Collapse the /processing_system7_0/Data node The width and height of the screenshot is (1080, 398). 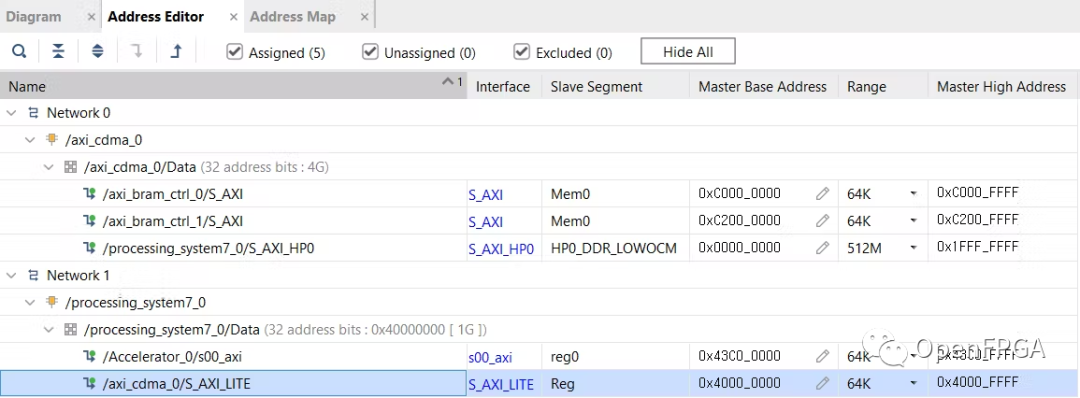tap(48, 329)
